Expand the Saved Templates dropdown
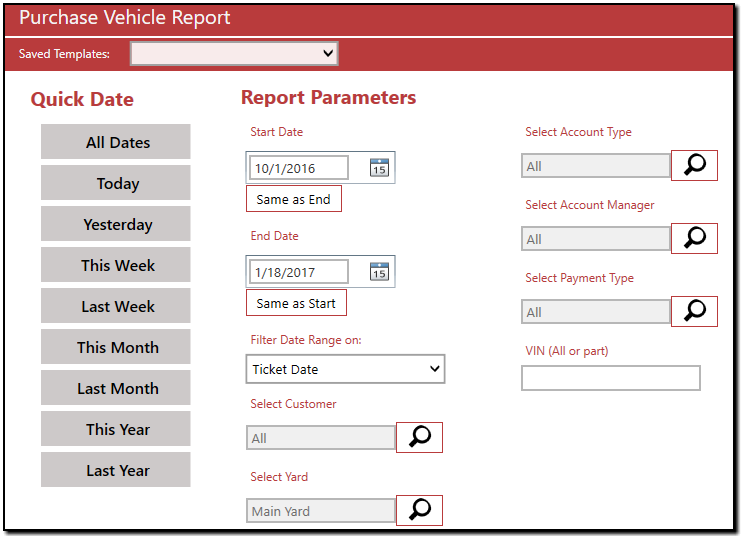The width and height of the screenshot is (742, 536). click(234, 53)
